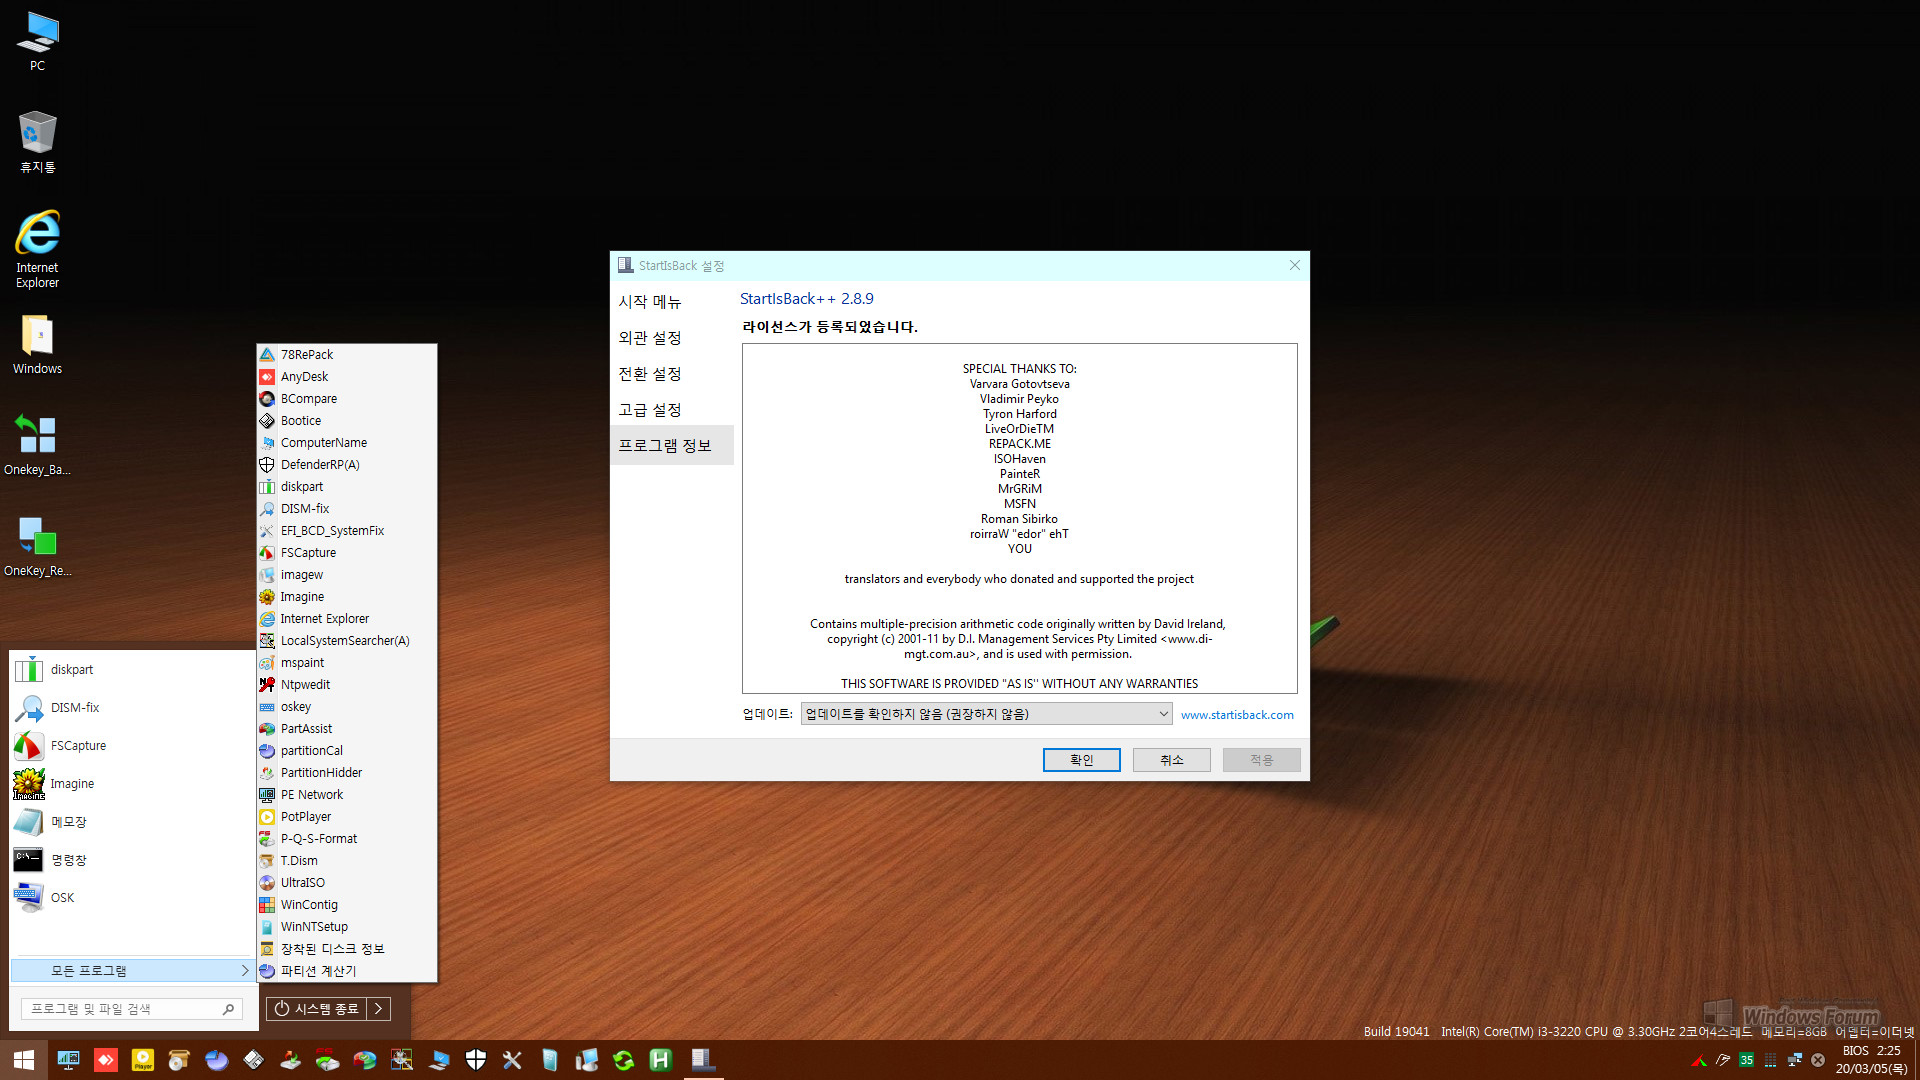This screenshot has width=1920, height=1080.
Task: Launch oskey from the programs list
Action: [346, 707]
